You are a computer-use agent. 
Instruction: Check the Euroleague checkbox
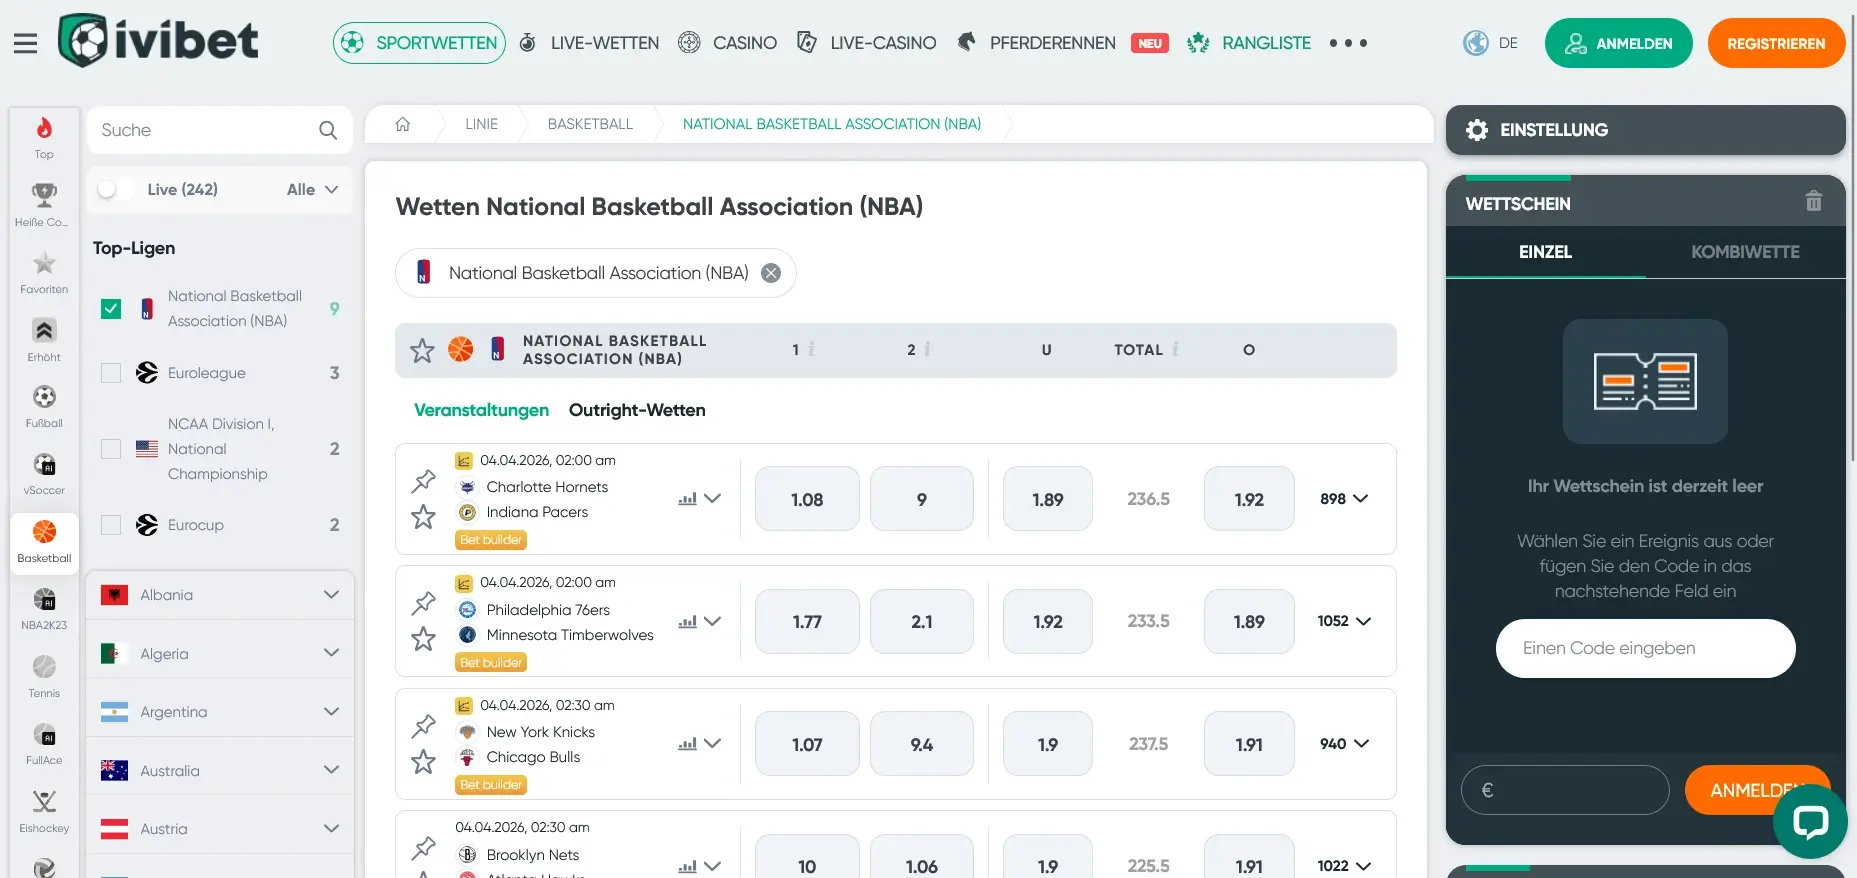tap(111, 373)
